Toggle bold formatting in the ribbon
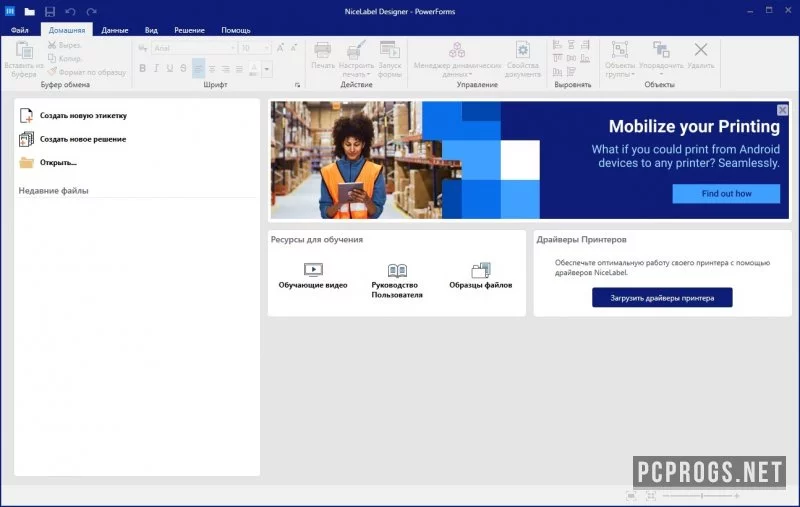This screenshot has height=507, width=800. click(142, 68)
